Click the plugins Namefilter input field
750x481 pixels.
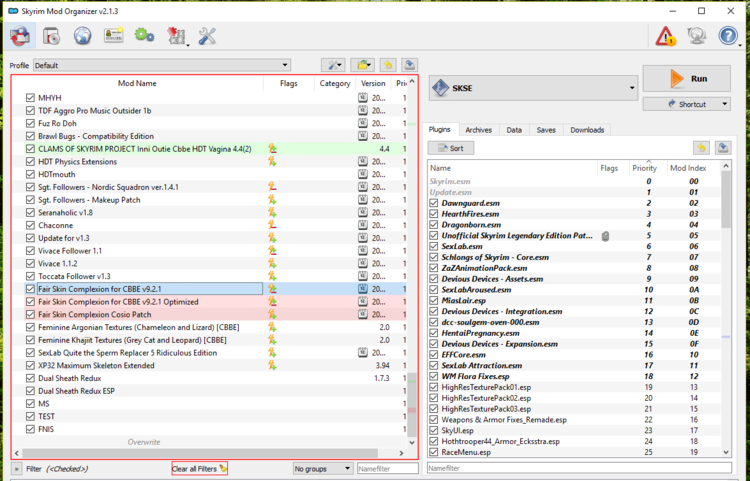coord(579,468)
